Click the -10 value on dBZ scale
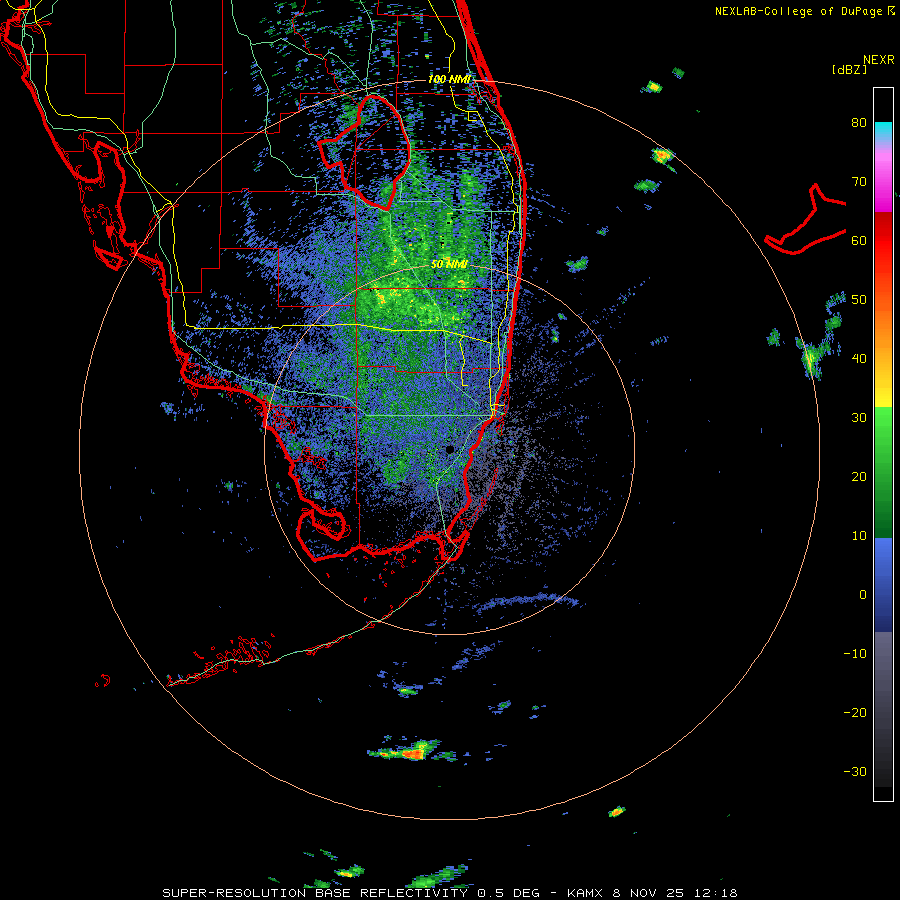Screen dimensions: 900x900 tap(855, 653)
